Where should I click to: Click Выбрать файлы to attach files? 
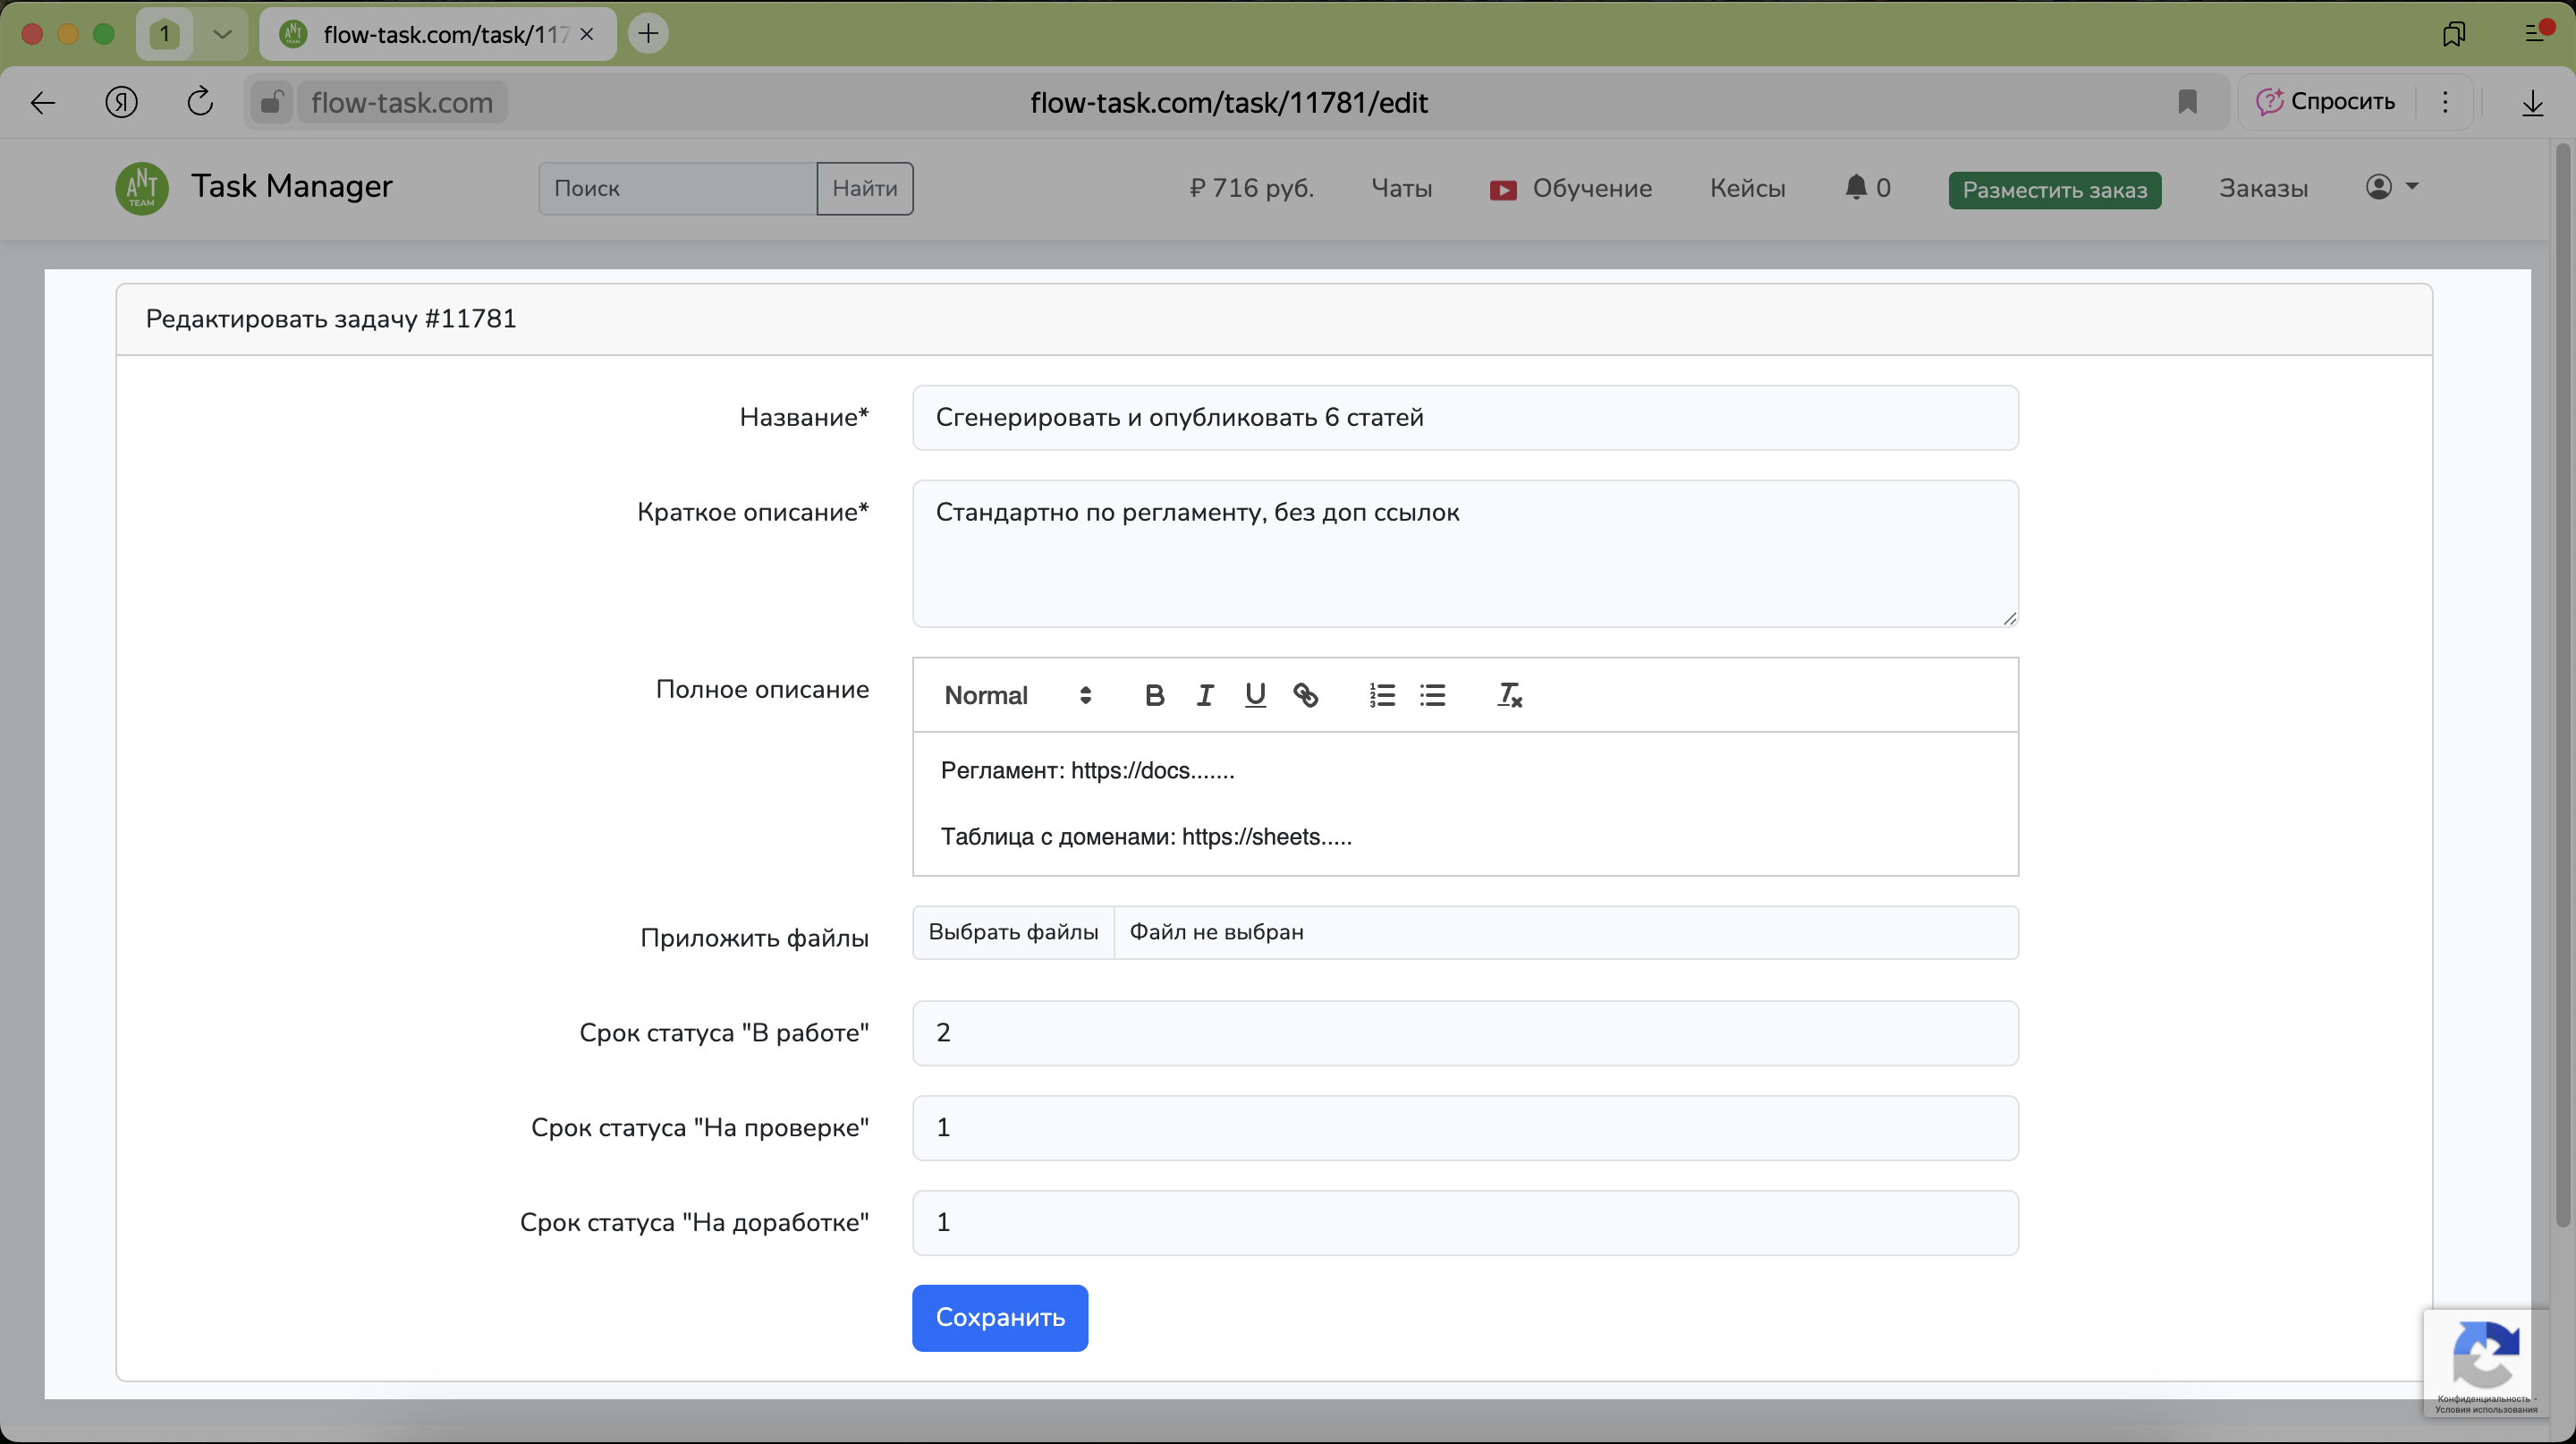coord(1013,932)
